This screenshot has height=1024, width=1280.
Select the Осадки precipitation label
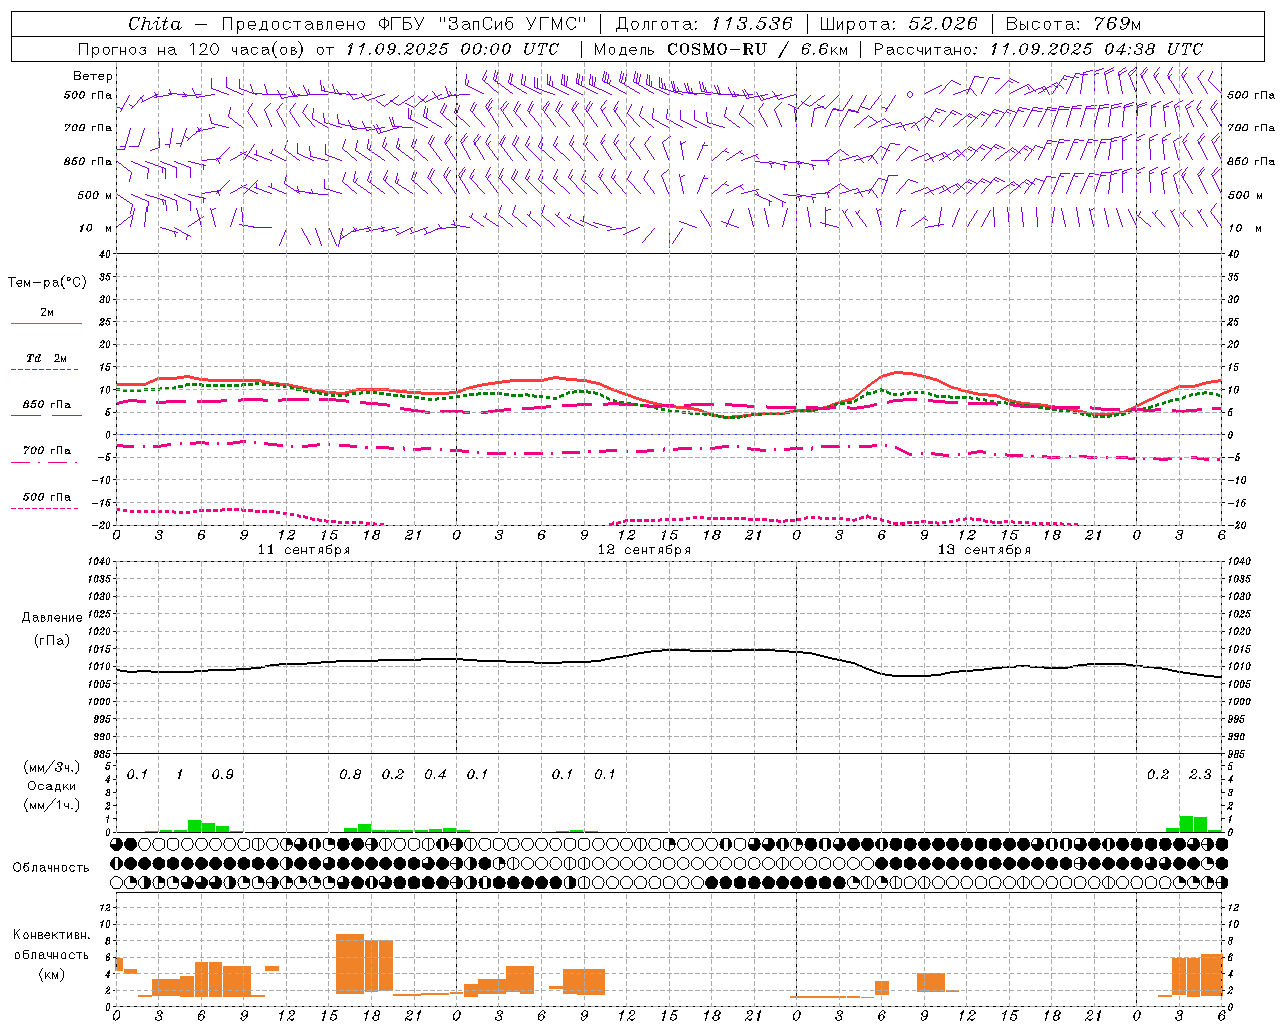point(51,786)
